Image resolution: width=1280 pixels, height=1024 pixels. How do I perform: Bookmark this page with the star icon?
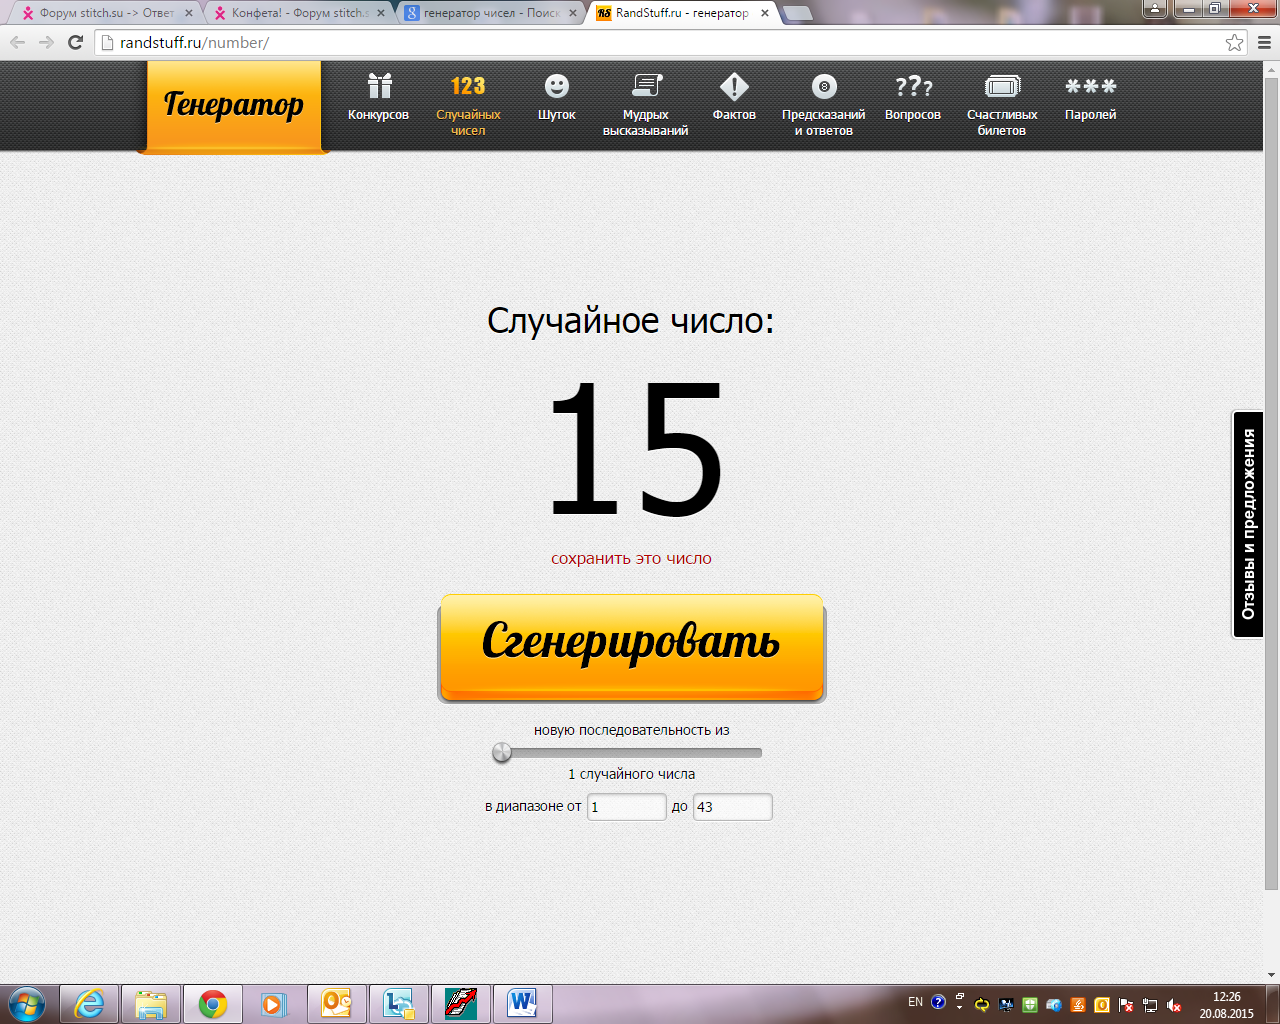click(1234, 43)
